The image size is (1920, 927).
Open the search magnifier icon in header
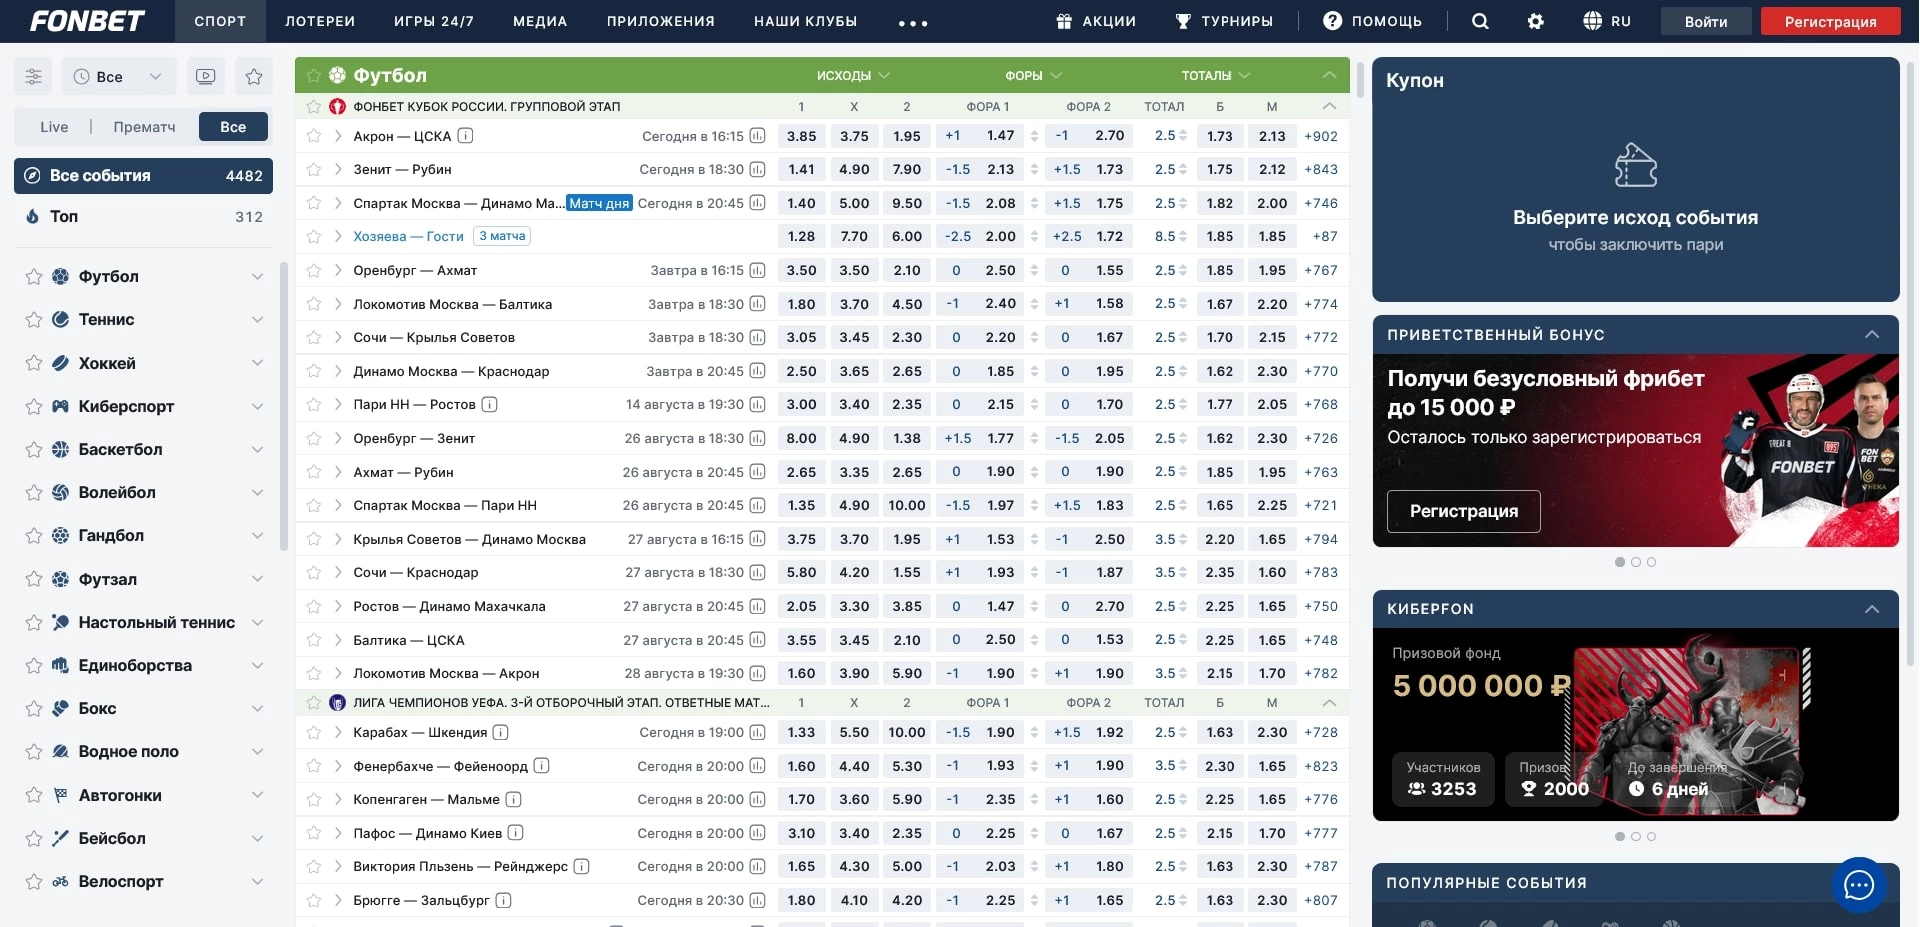pyautogui.click(x=1480, y=21)
